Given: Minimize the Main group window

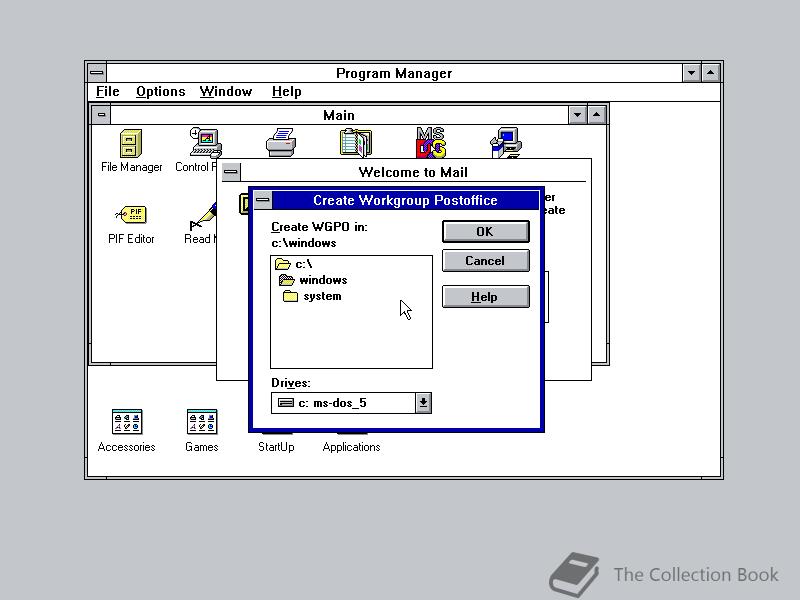Looking at the screenshot, I should pos(578,115).
